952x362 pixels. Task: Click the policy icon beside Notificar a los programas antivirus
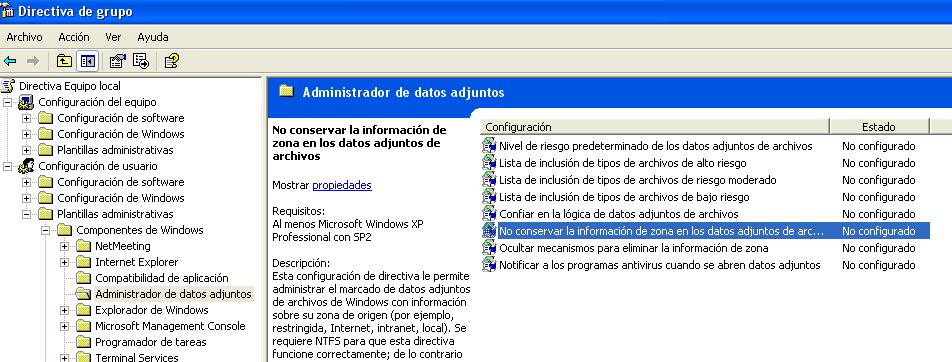click(x=489, y=265)
